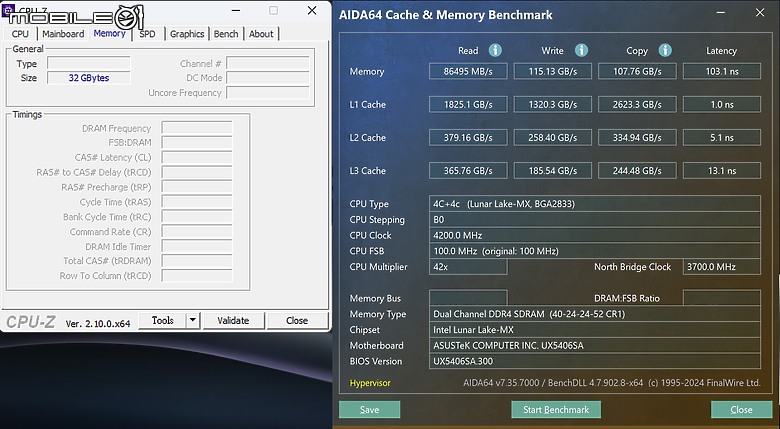
Task: Click the Memory Type Dual Channel DDR4 SDRAM field
Action: click(x=595, y=314)
